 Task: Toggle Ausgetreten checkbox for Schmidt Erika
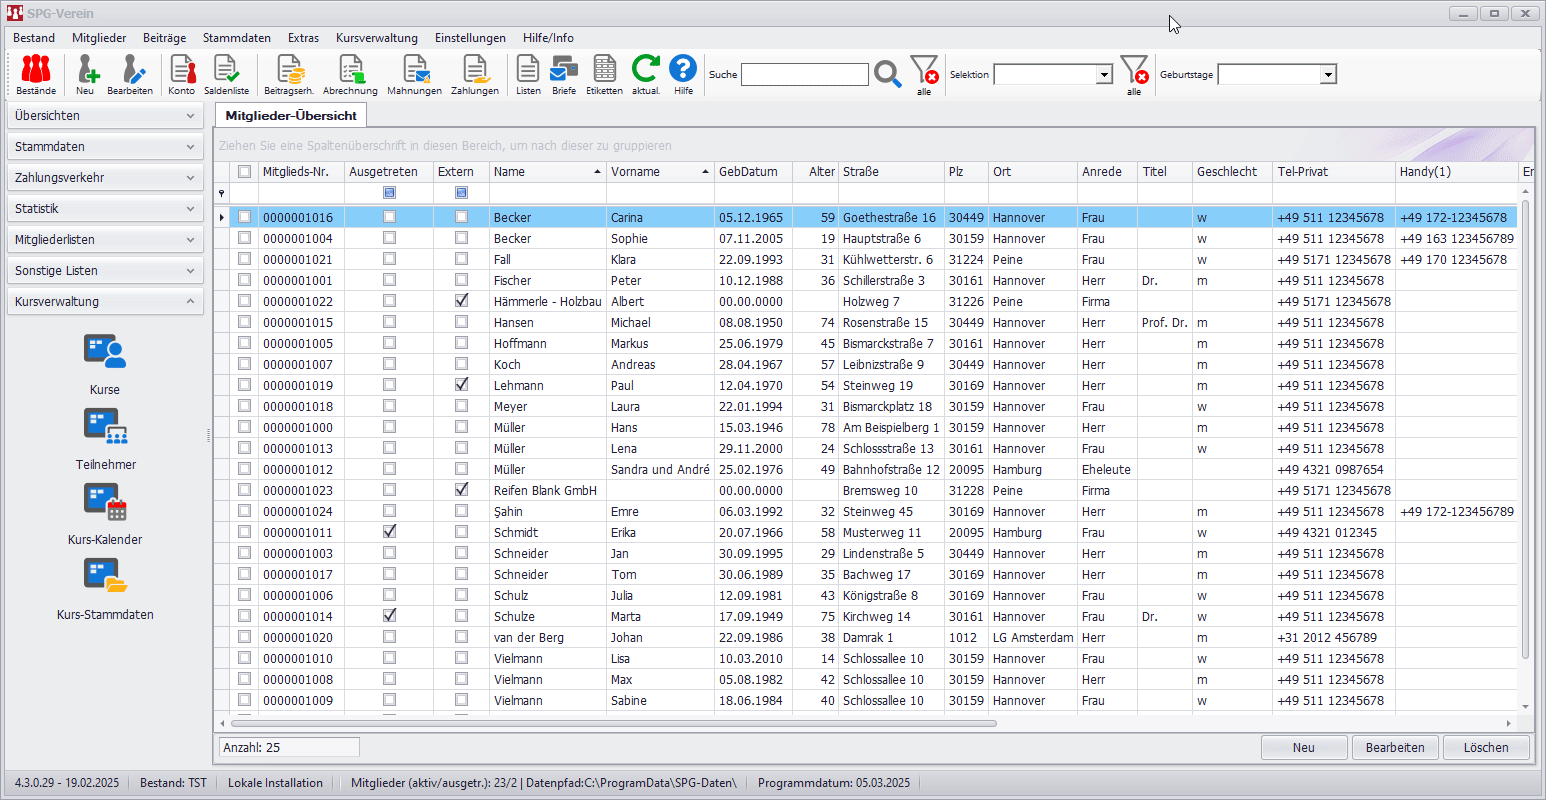(389, 531)
